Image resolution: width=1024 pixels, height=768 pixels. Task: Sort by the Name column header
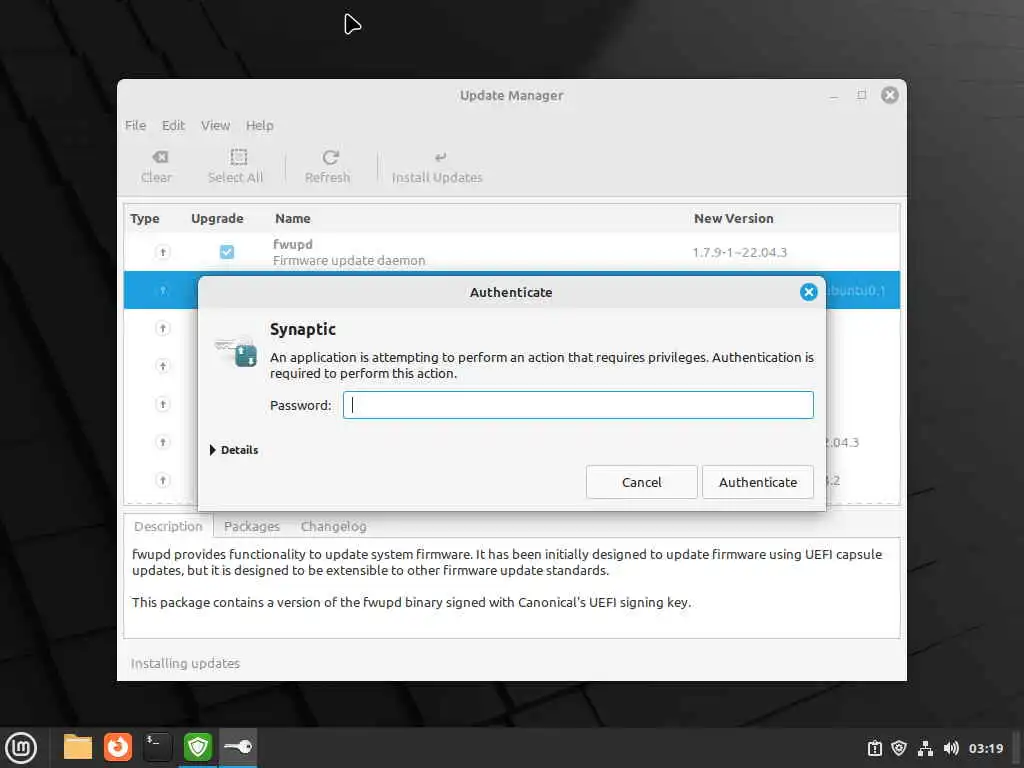[293, 218]
